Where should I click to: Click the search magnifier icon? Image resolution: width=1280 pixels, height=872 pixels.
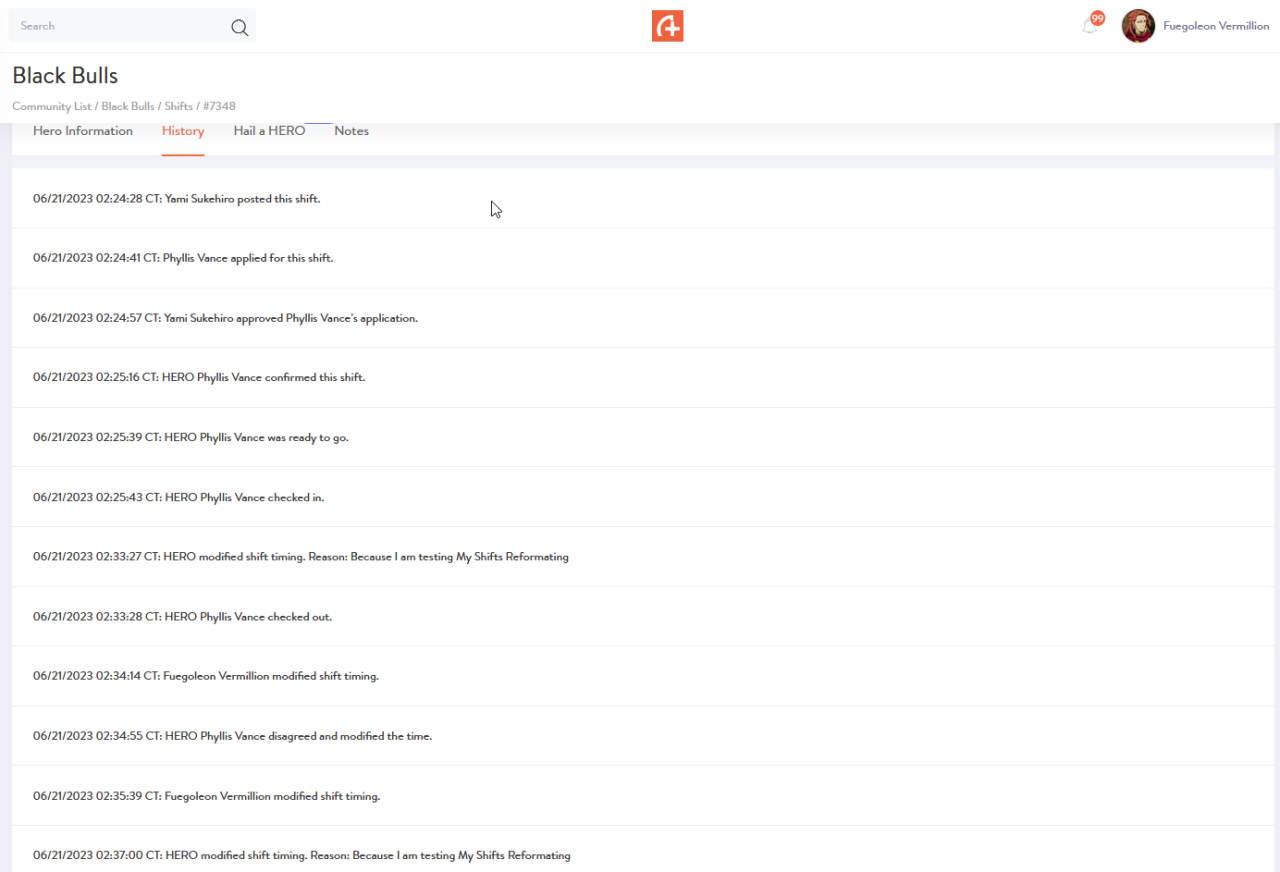pyautogui.click(x=239, y=27)
